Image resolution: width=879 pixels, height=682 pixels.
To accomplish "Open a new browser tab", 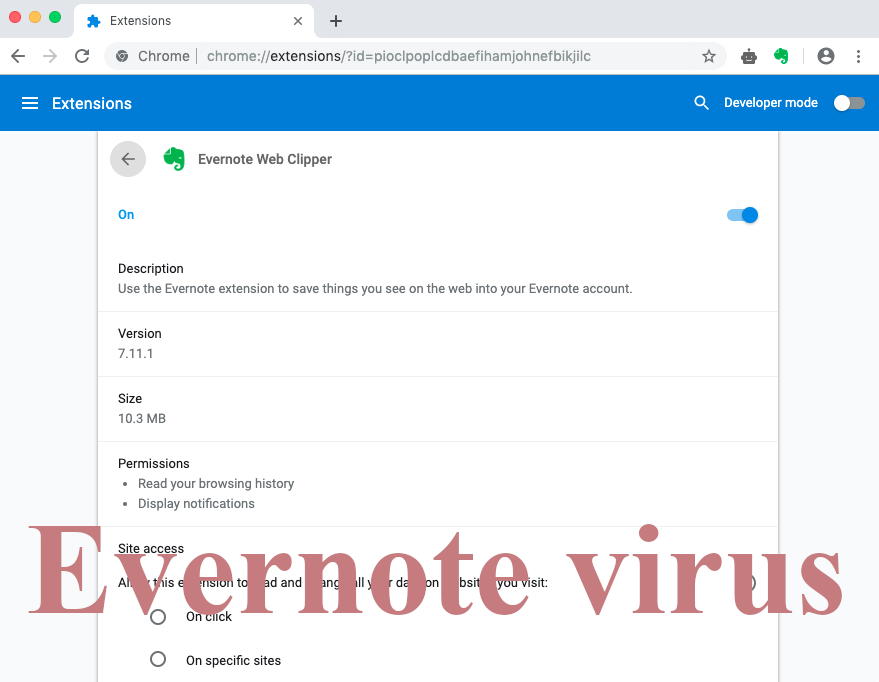I will pos(336,21).
